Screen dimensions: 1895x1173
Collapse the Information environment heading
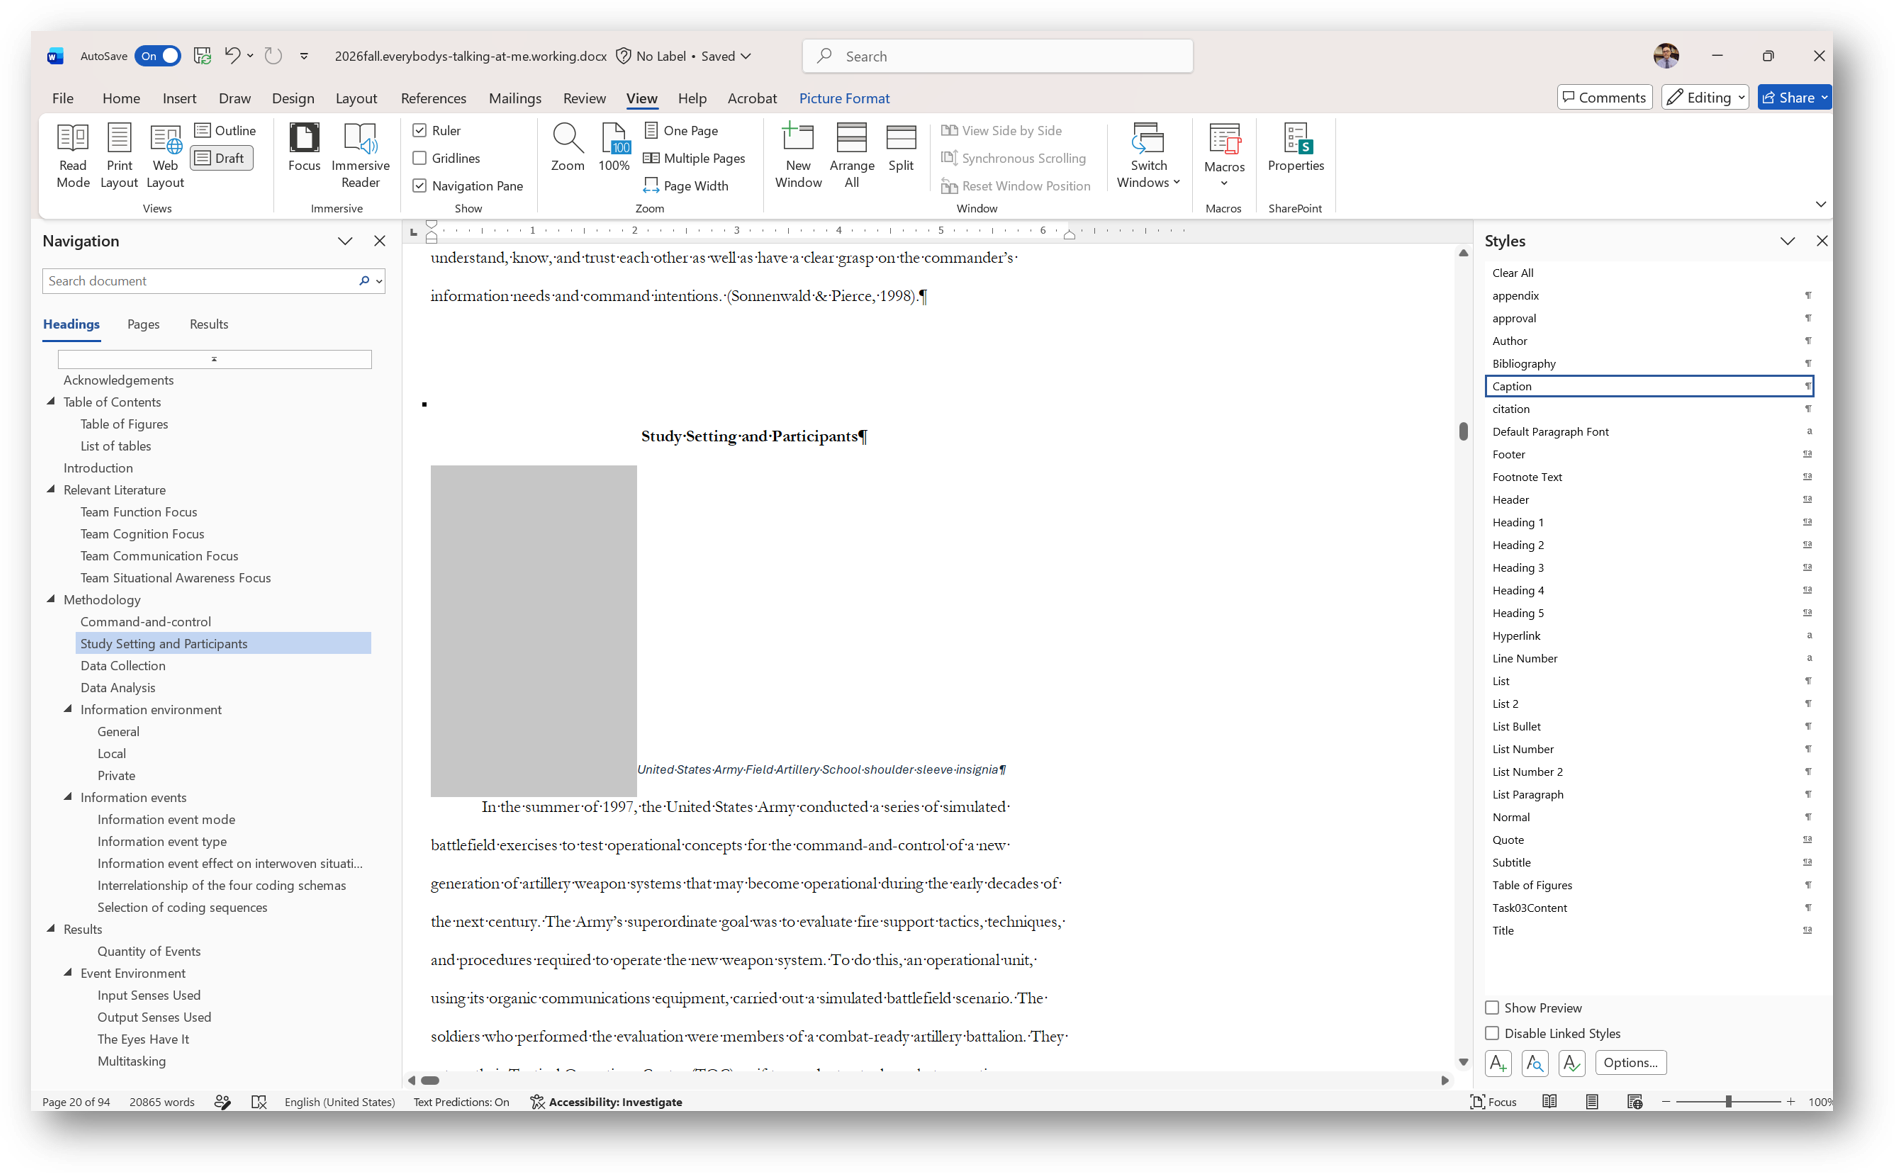[x=68, y=710]
